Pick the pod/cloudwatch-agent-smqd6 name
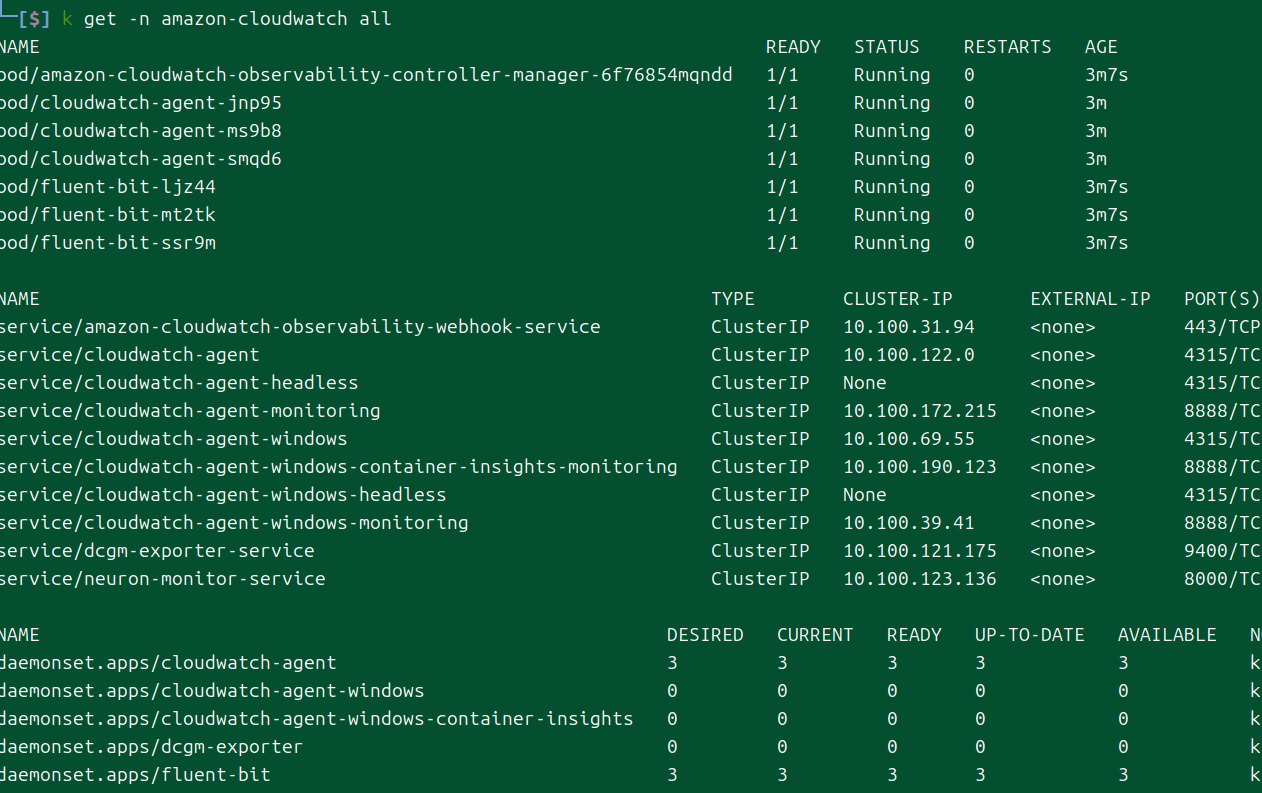 (140, 159)
